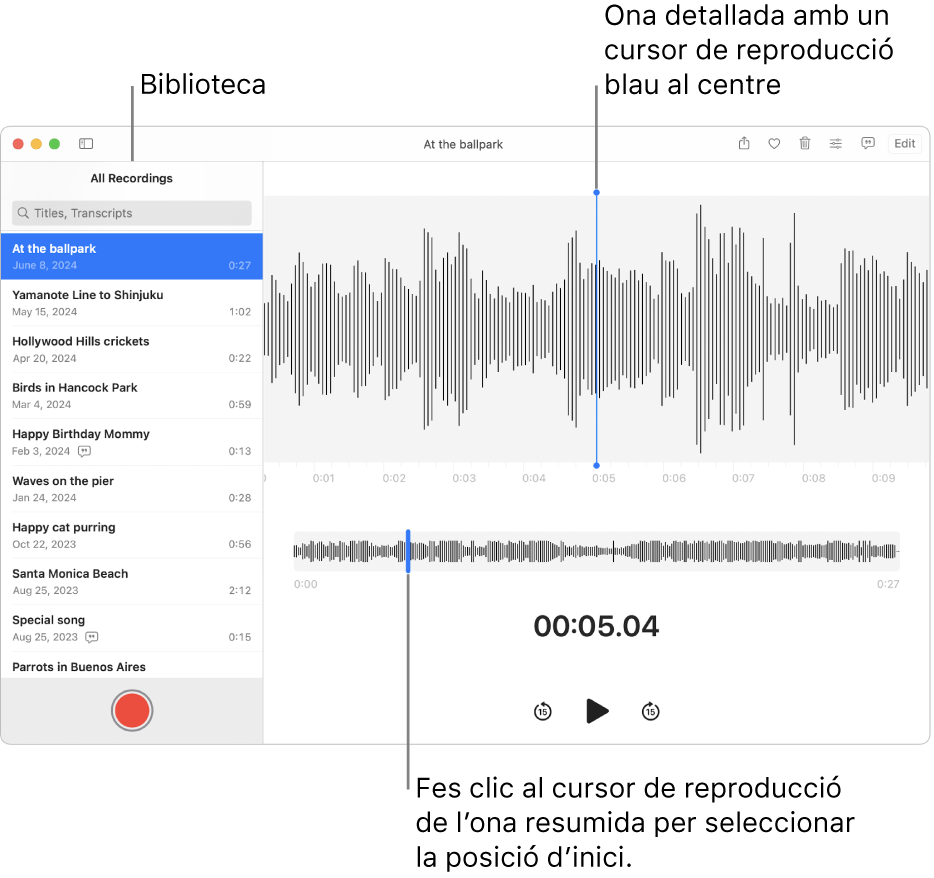Open the Santa Monica Beach recording
Viewport: 934px width, 878px height.
(x=132, y=582)
